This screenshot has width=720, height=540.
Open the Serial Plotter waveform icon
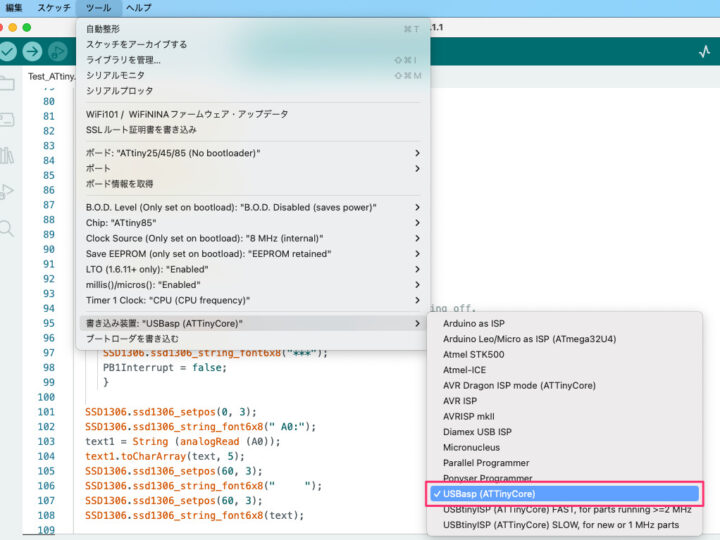(x=704, y=51)
